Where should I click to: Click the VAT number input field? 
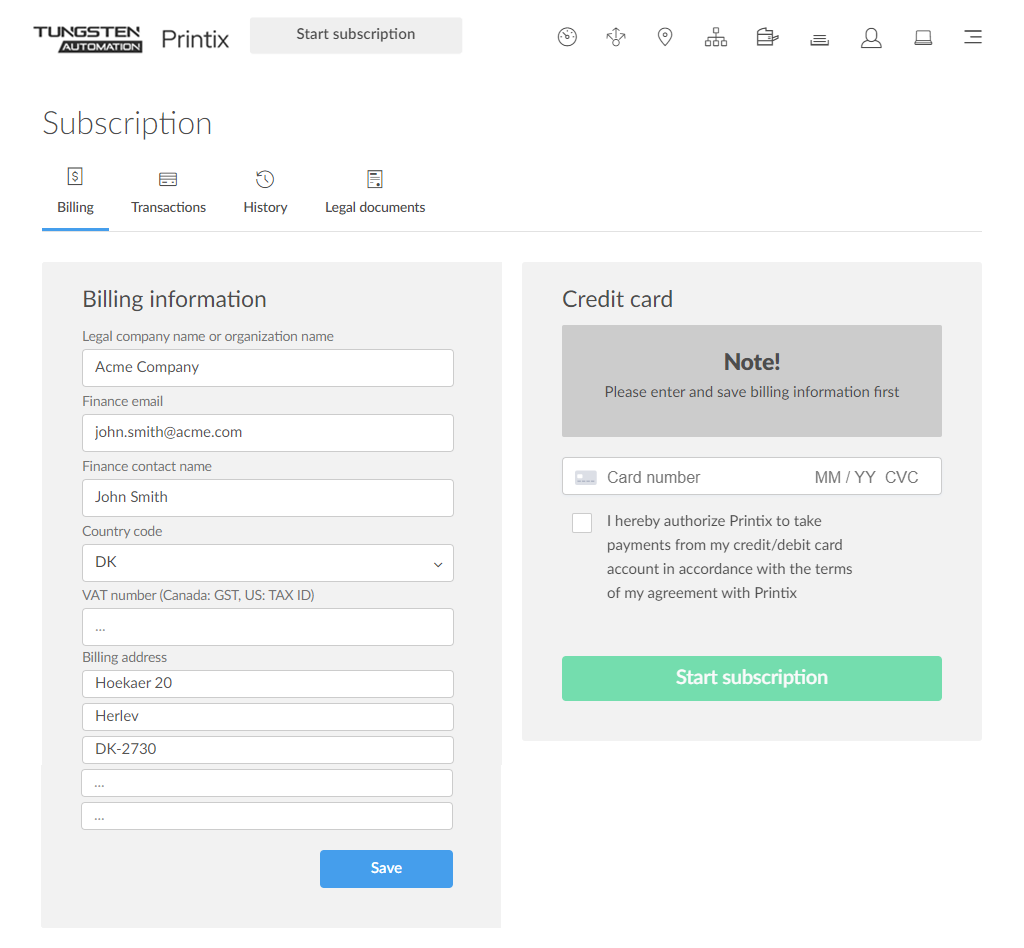pos(268,627)
